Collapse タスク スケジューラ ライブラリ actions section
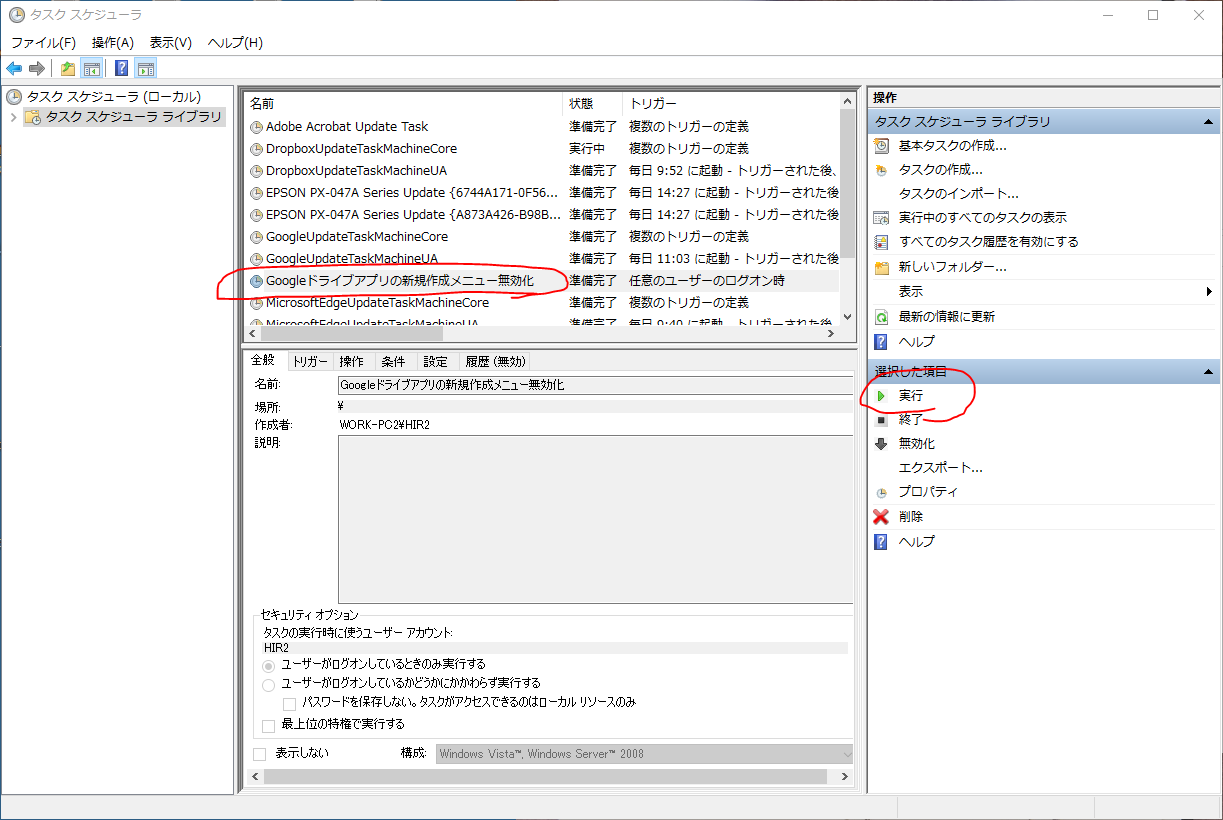This screenshot has width=1223, height=820. [1208, 122]
